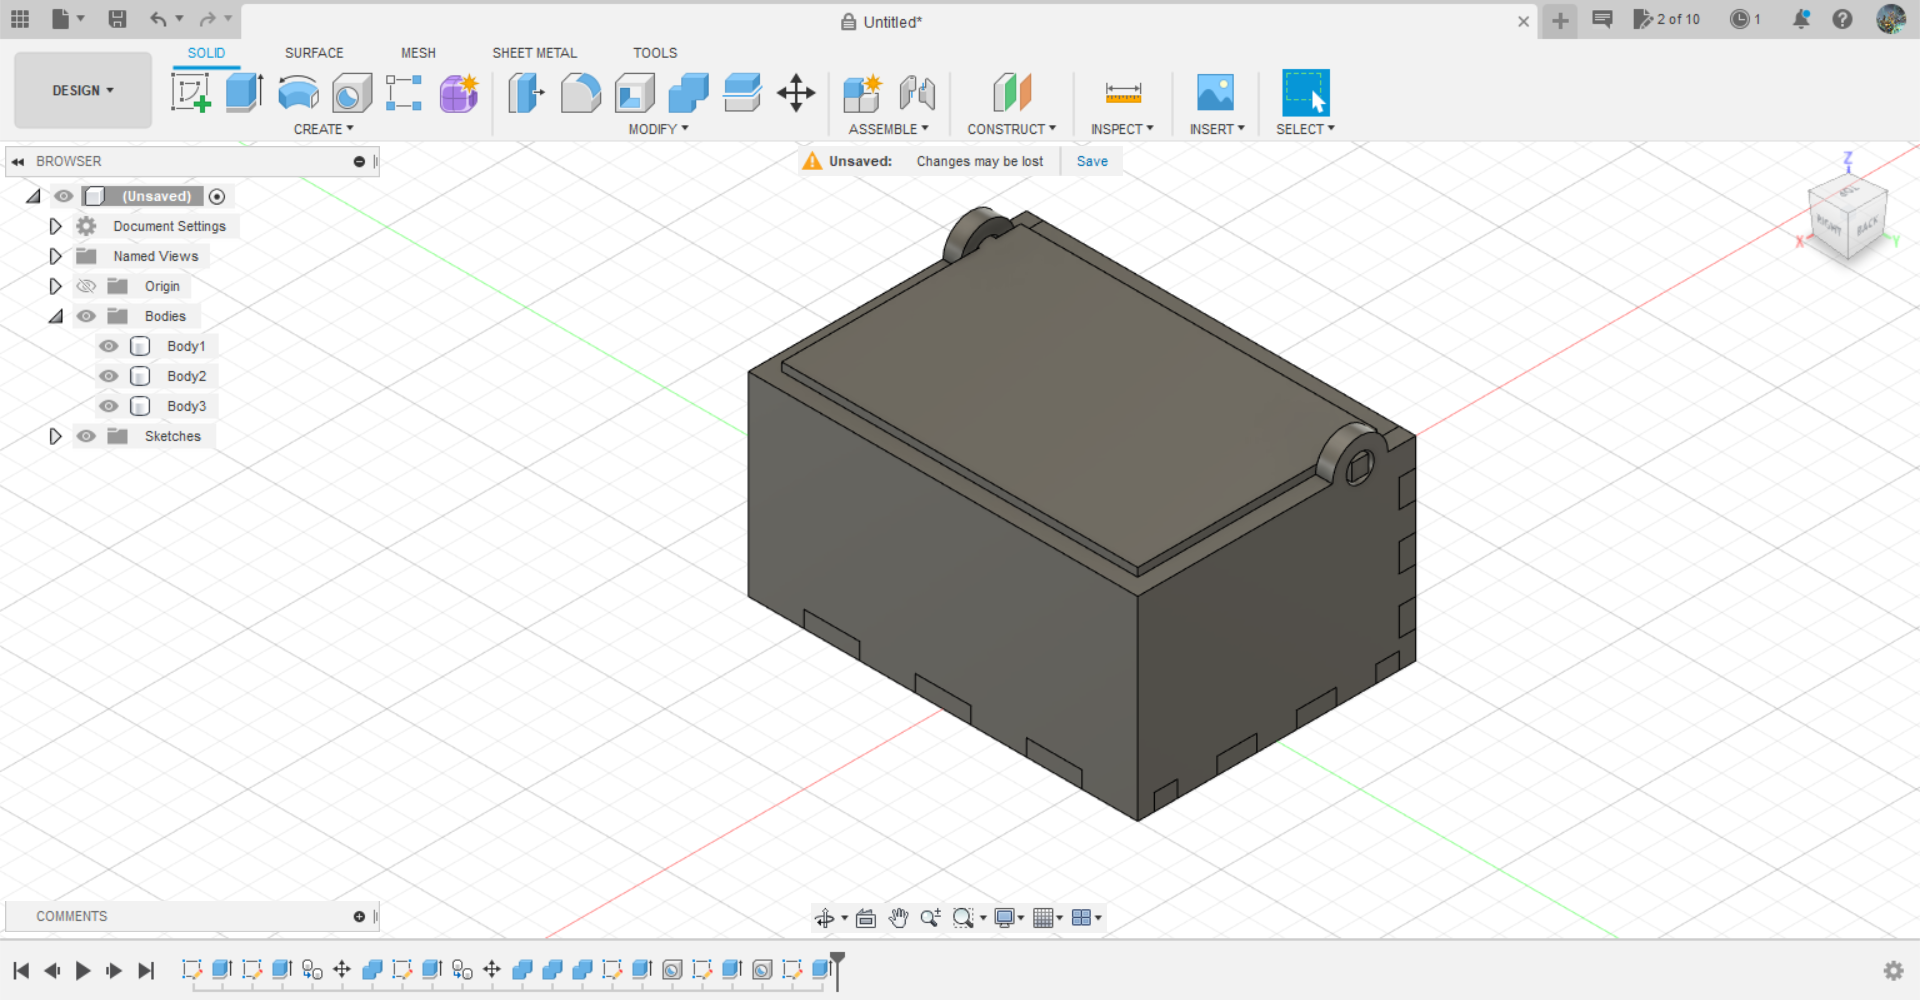Select the Shell tool
The width and height of the screenshot is (1920, 1000).
(x=634, y=93)
